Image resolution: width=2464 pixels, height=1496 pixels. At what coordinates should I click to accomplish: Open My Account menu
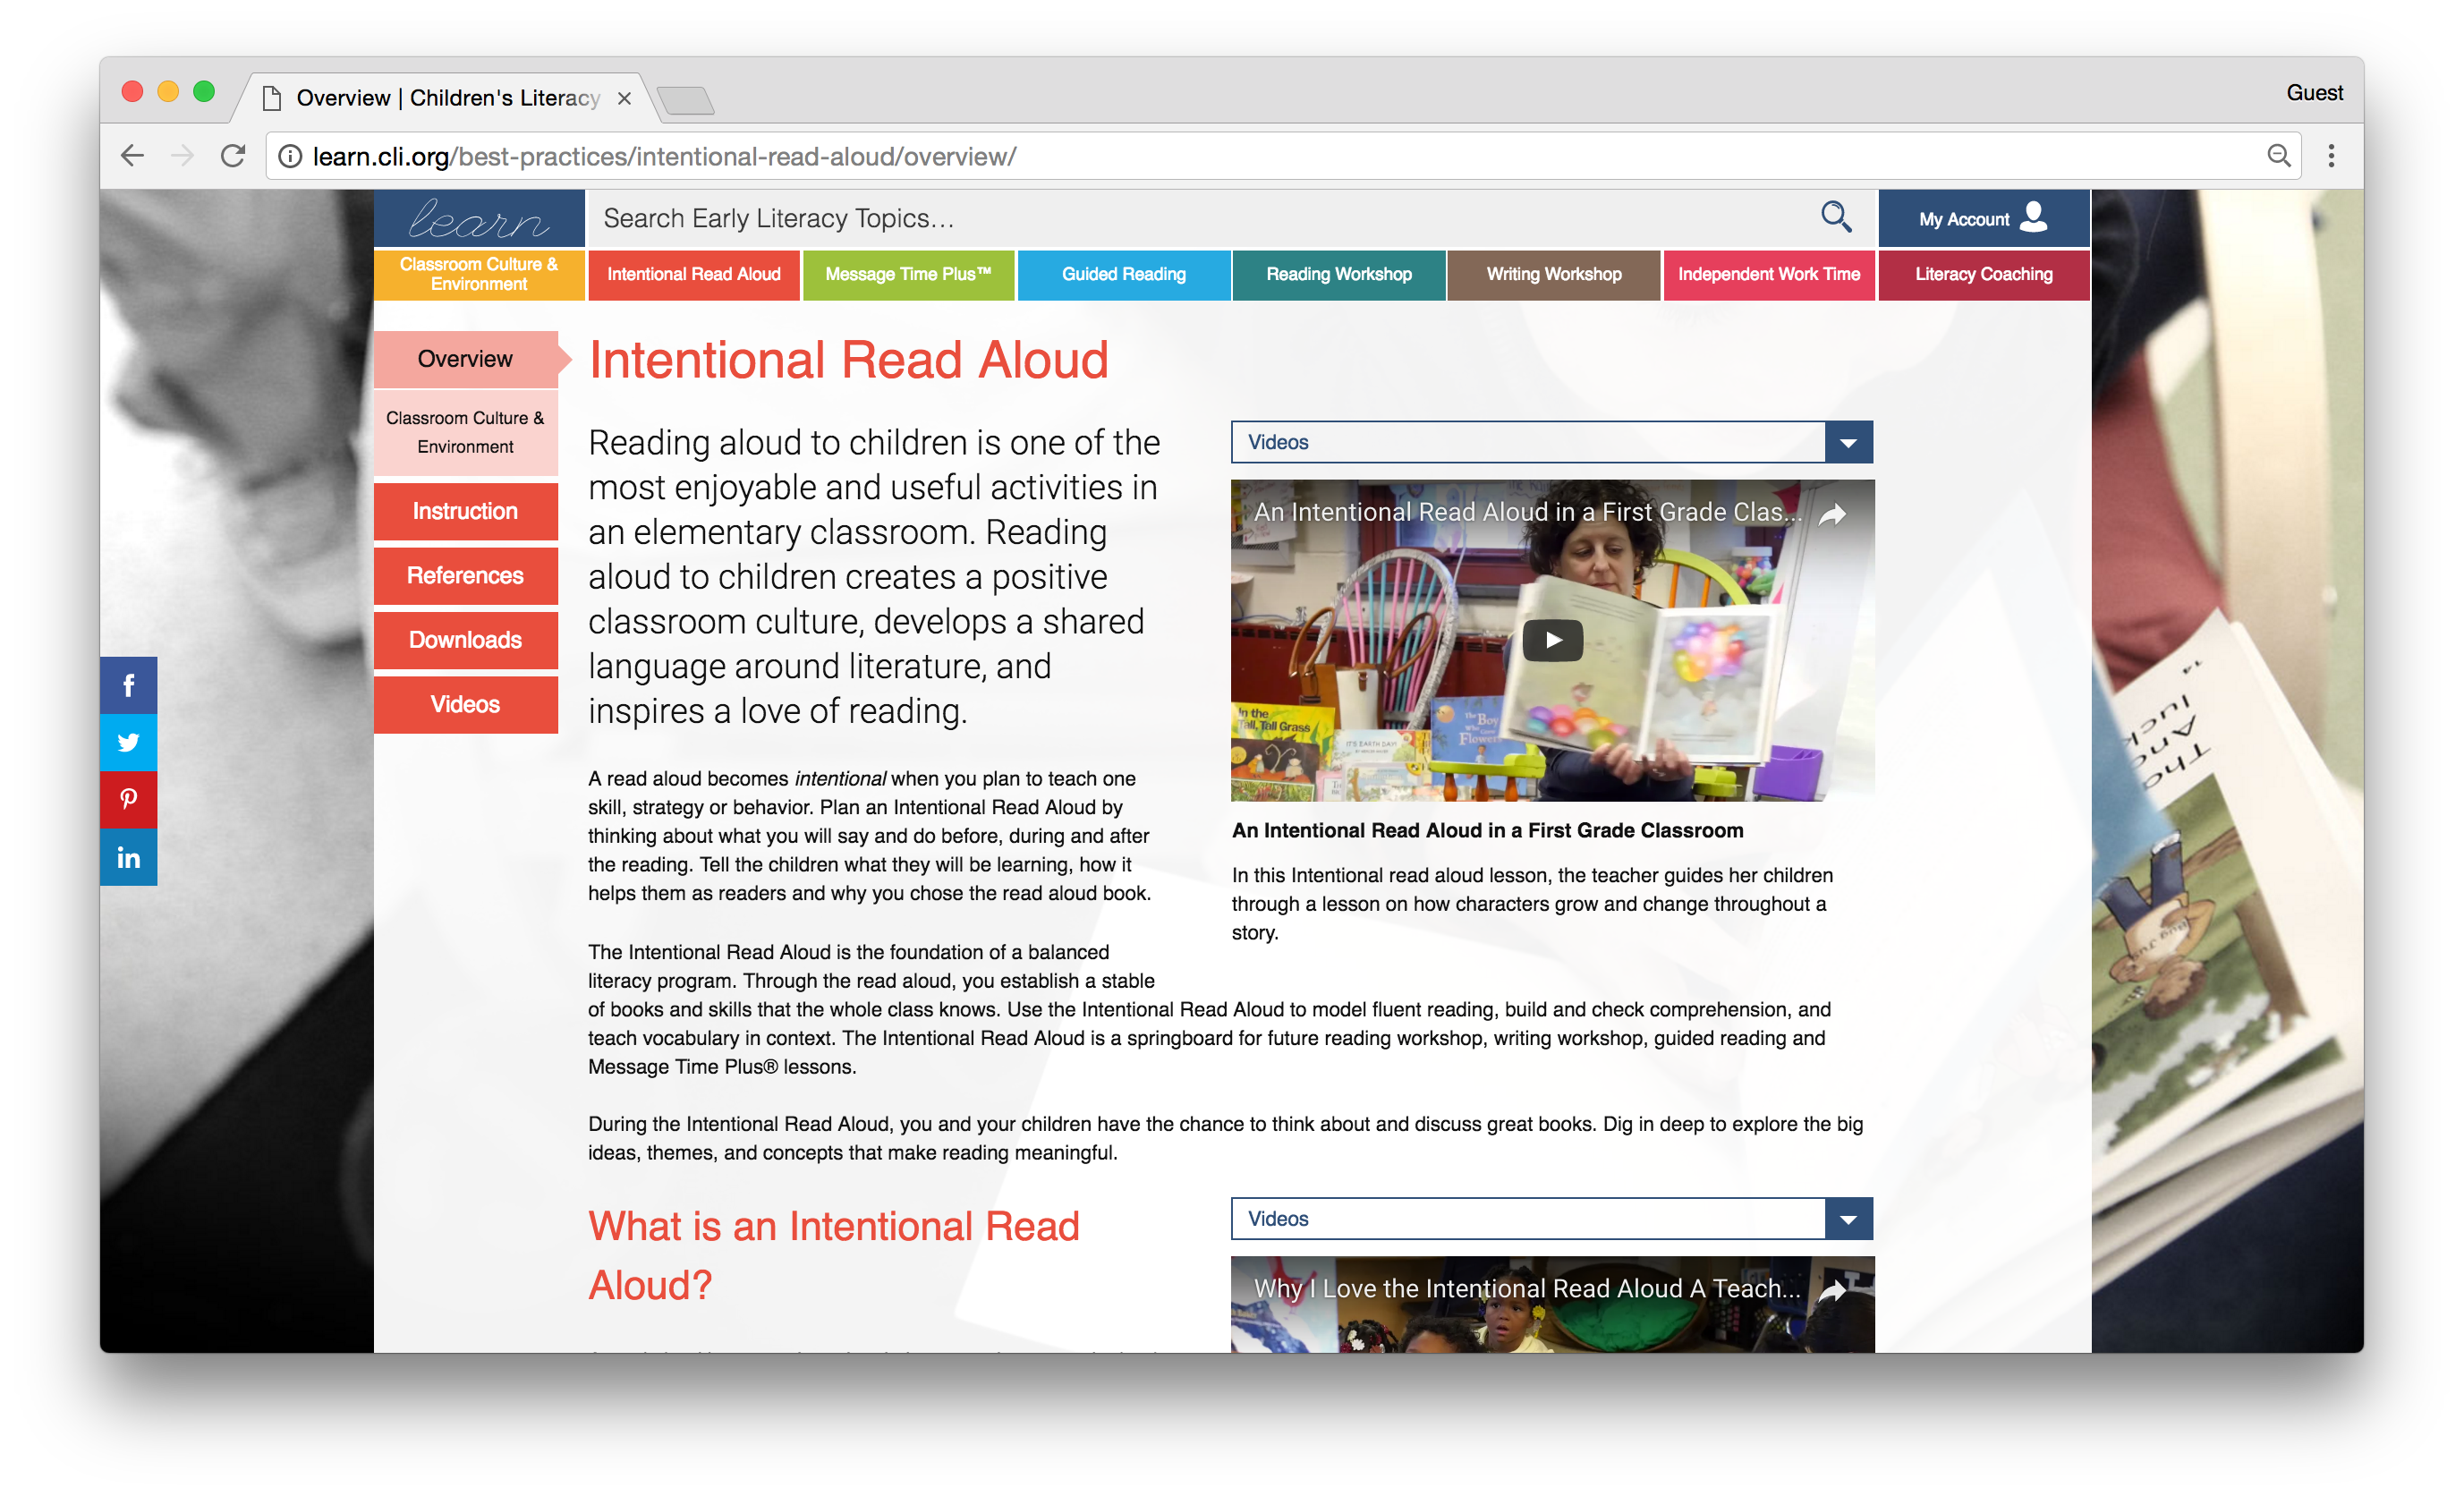click(1983, 218)
